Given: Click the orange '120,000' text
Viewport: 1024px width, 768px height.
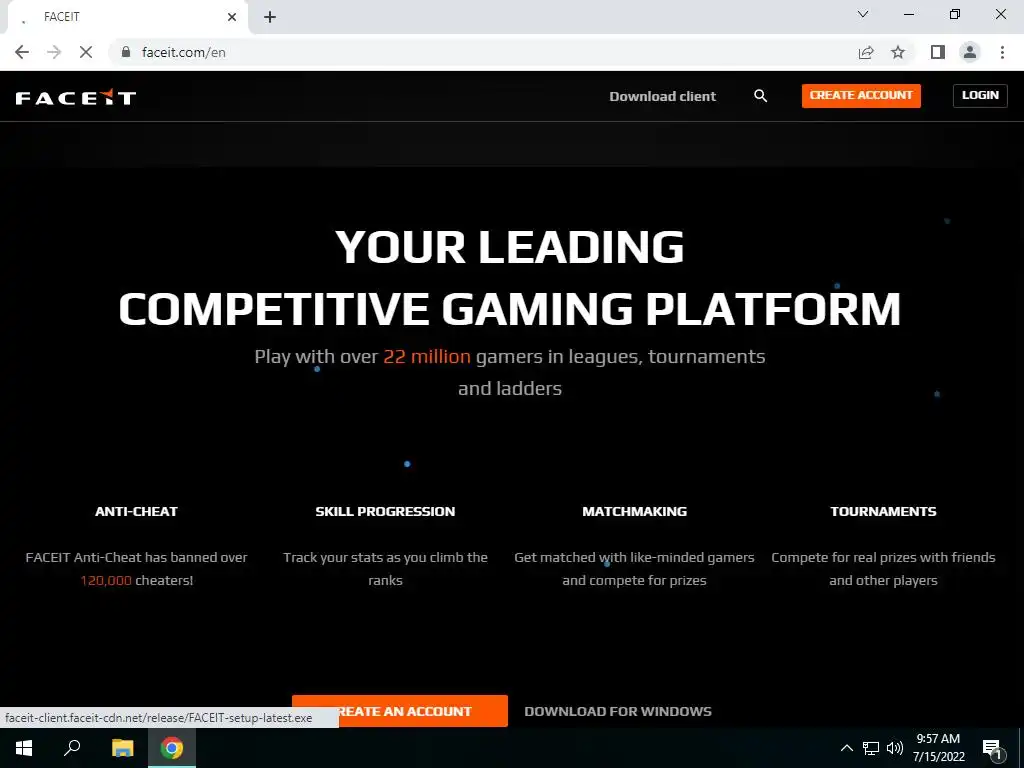Looking at the screenshot, I should point(106,581).
